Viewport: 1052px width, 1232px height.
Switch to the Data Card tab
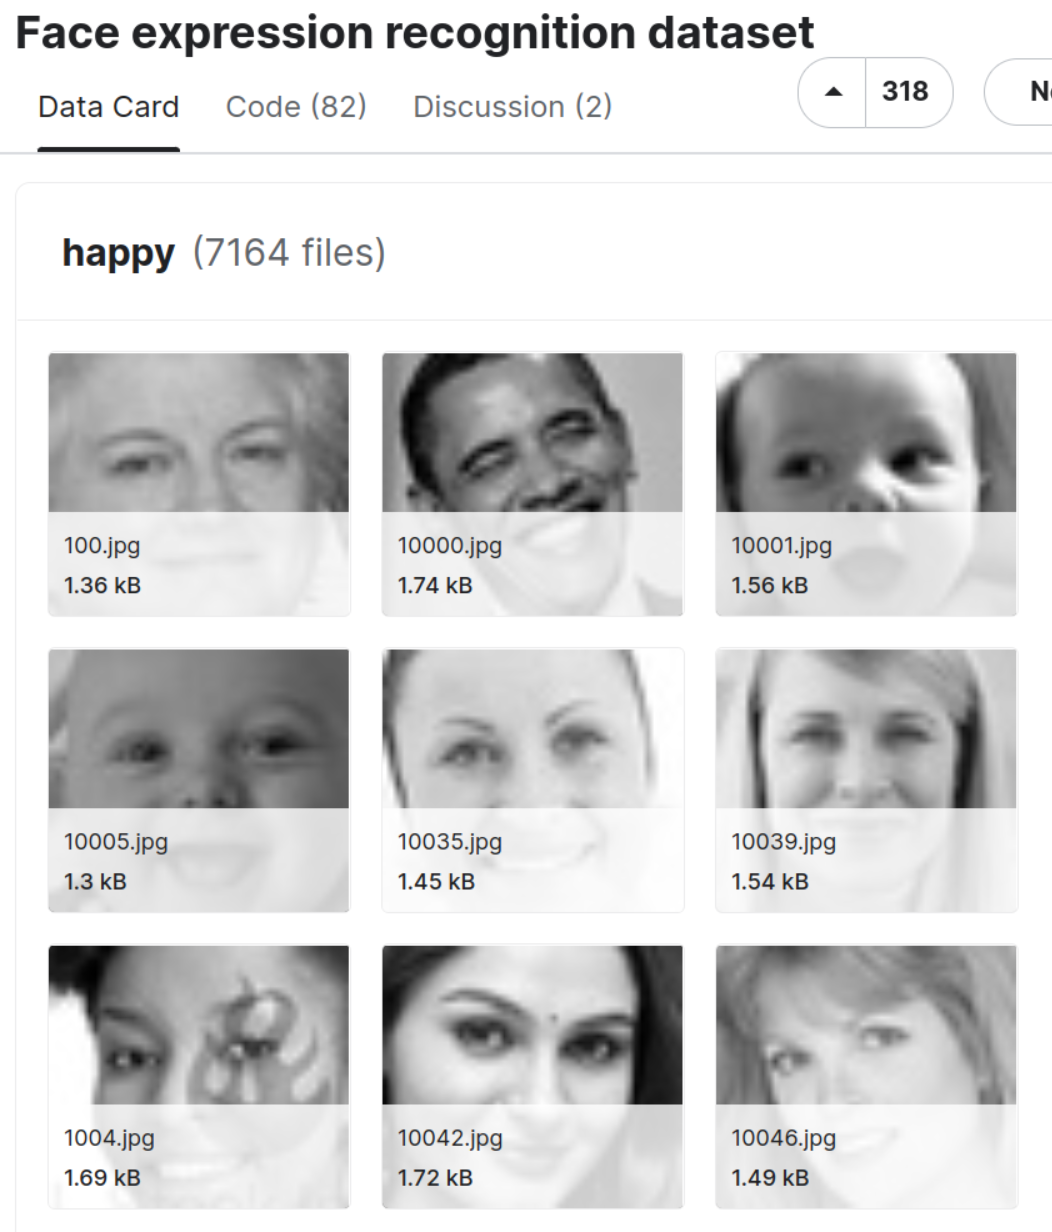108,107
